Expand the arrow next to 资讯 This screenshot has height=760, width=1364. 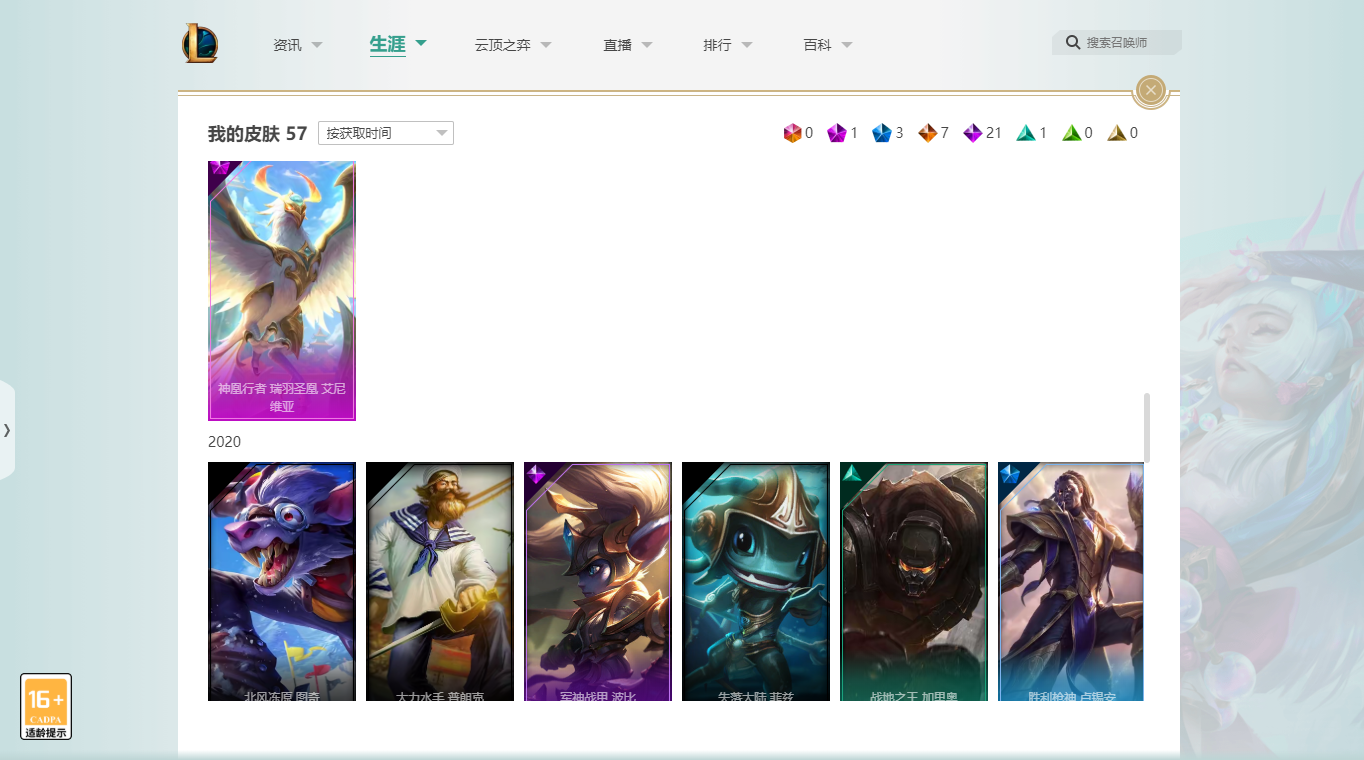317,45
